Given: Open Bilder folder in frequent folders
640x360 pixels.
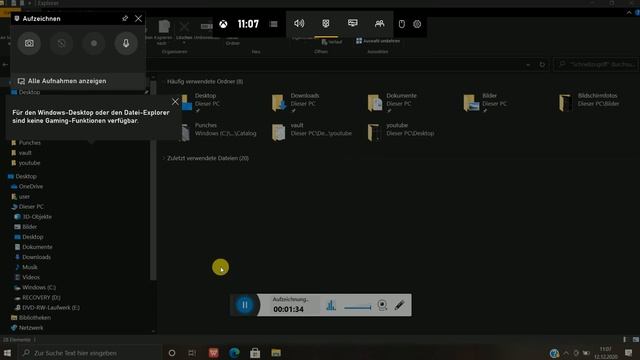Looking at the screenshot, I should [x=486, y=102].
